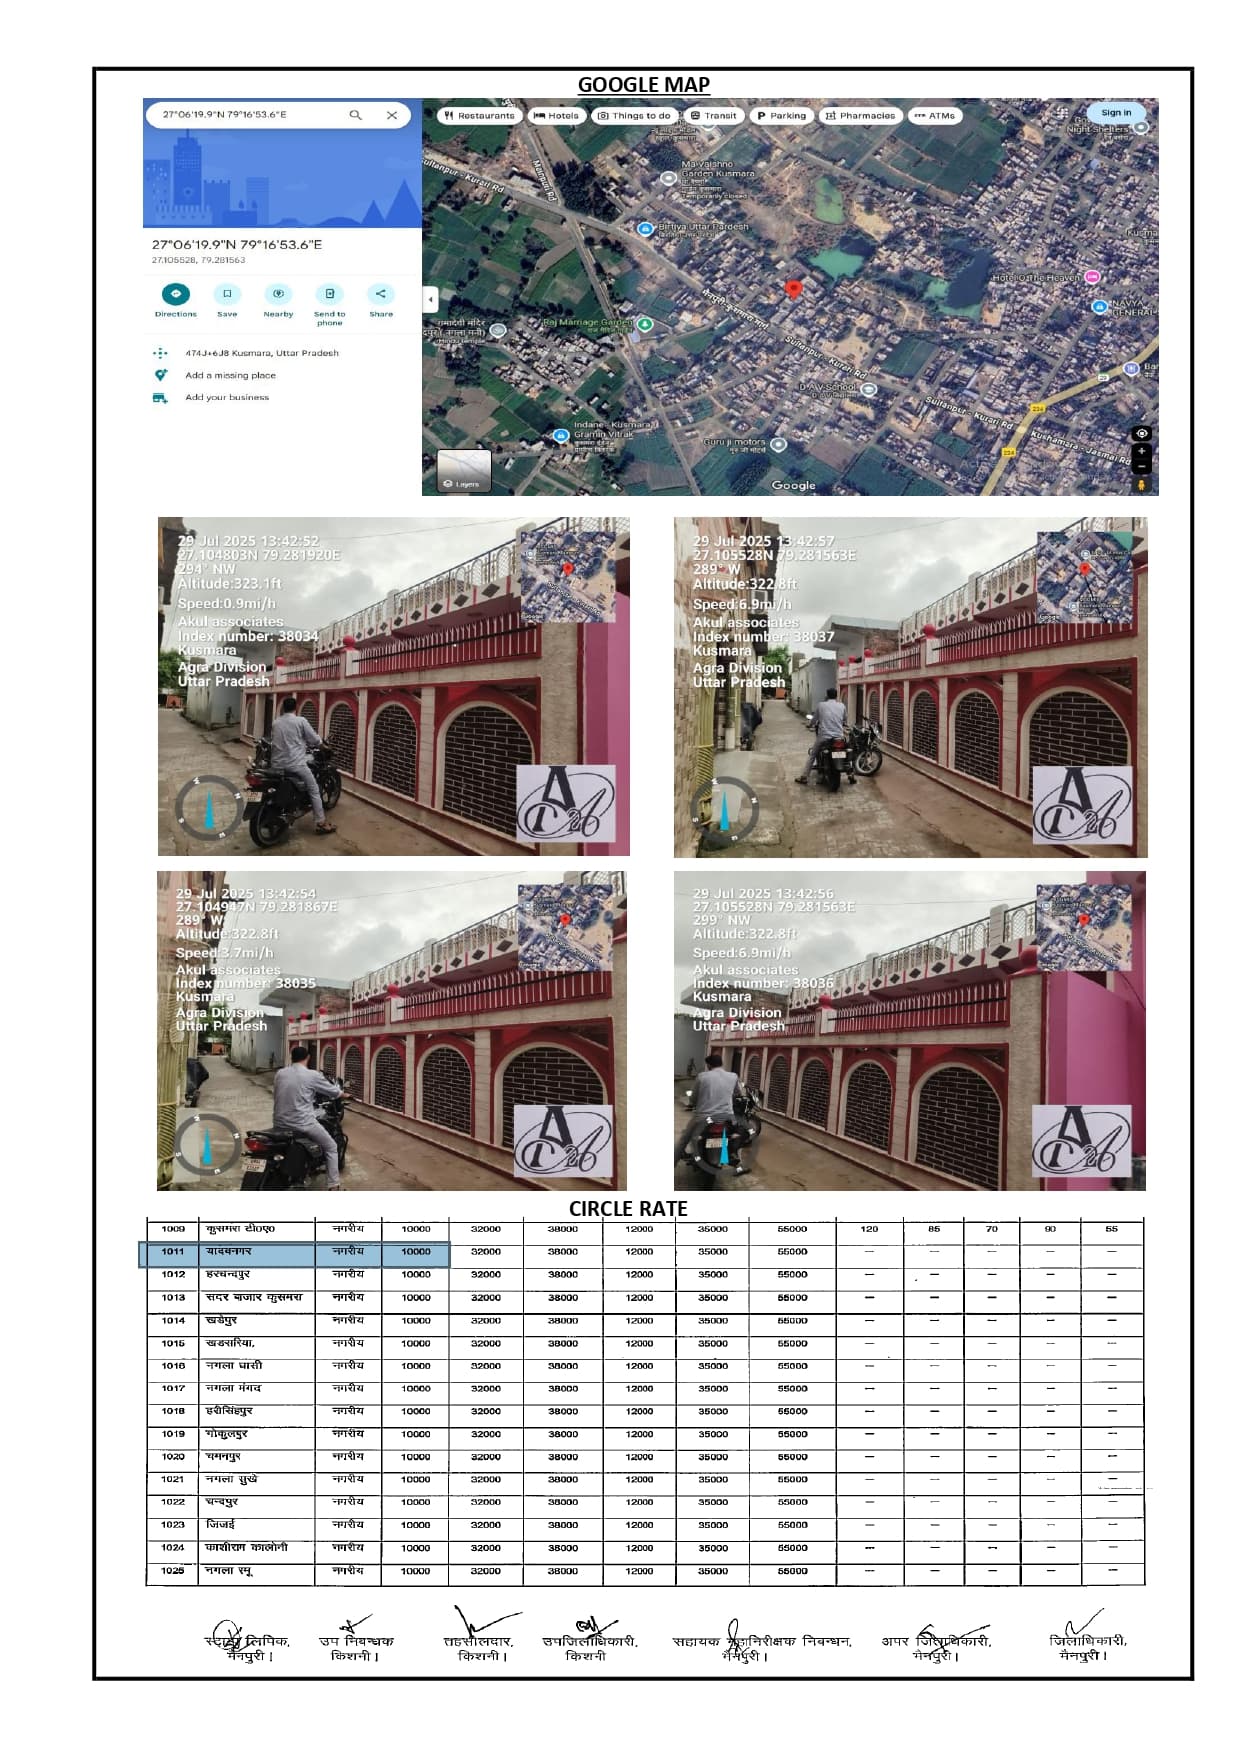The image size is (1240, 1754).
Task: Click the red dropped pin on the map
Action: (x=794, y=289)
